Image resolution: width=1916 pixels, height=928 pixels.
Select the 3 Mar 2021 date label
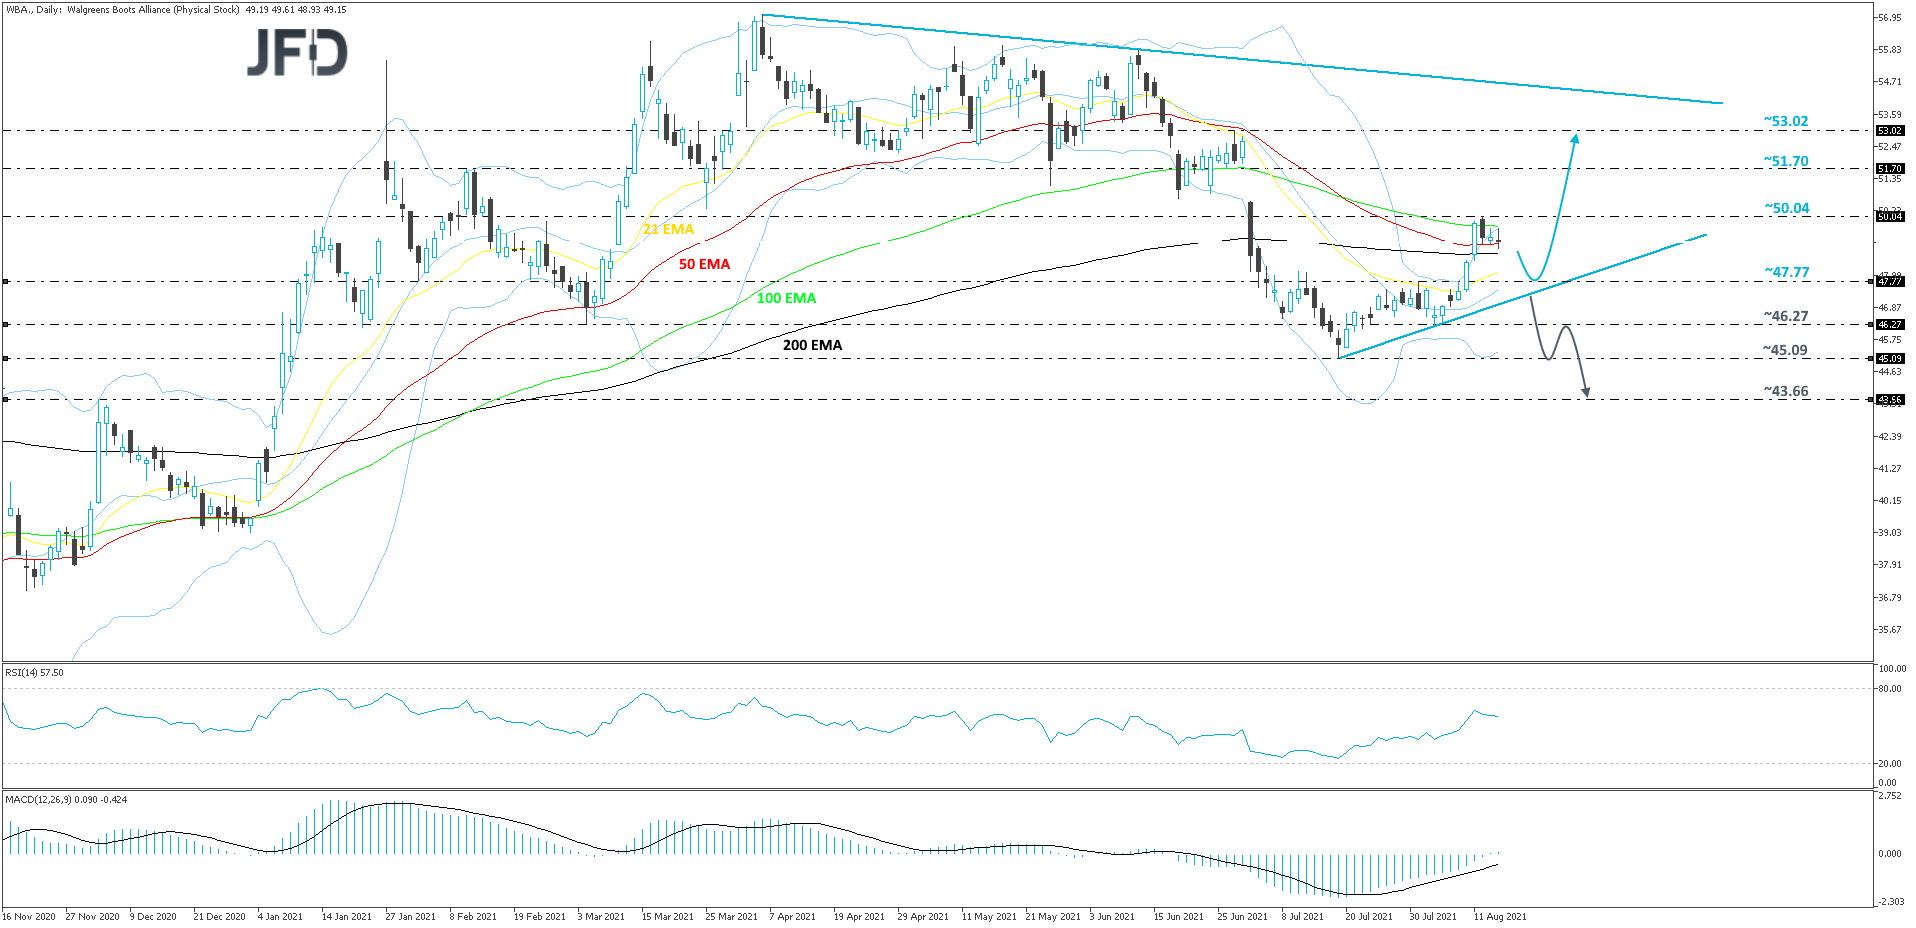pyautogui.click(x=601, y=917)
